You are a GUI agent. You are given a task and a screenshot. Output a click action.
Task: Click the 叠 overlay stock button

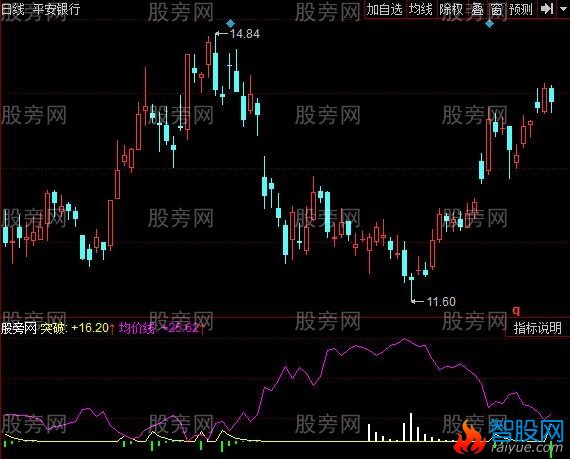pyautogui.click(x=477, y=9)
